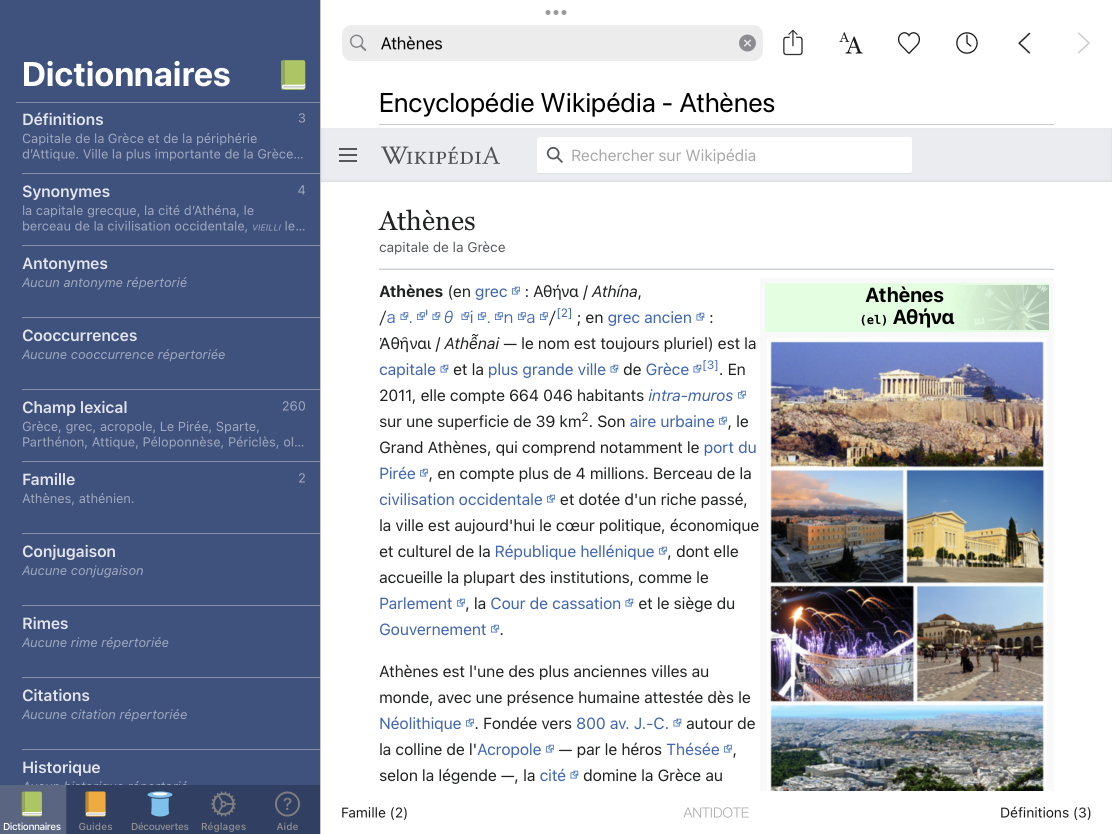
Task: Open the text size options icon
Action: pos(850,43)
